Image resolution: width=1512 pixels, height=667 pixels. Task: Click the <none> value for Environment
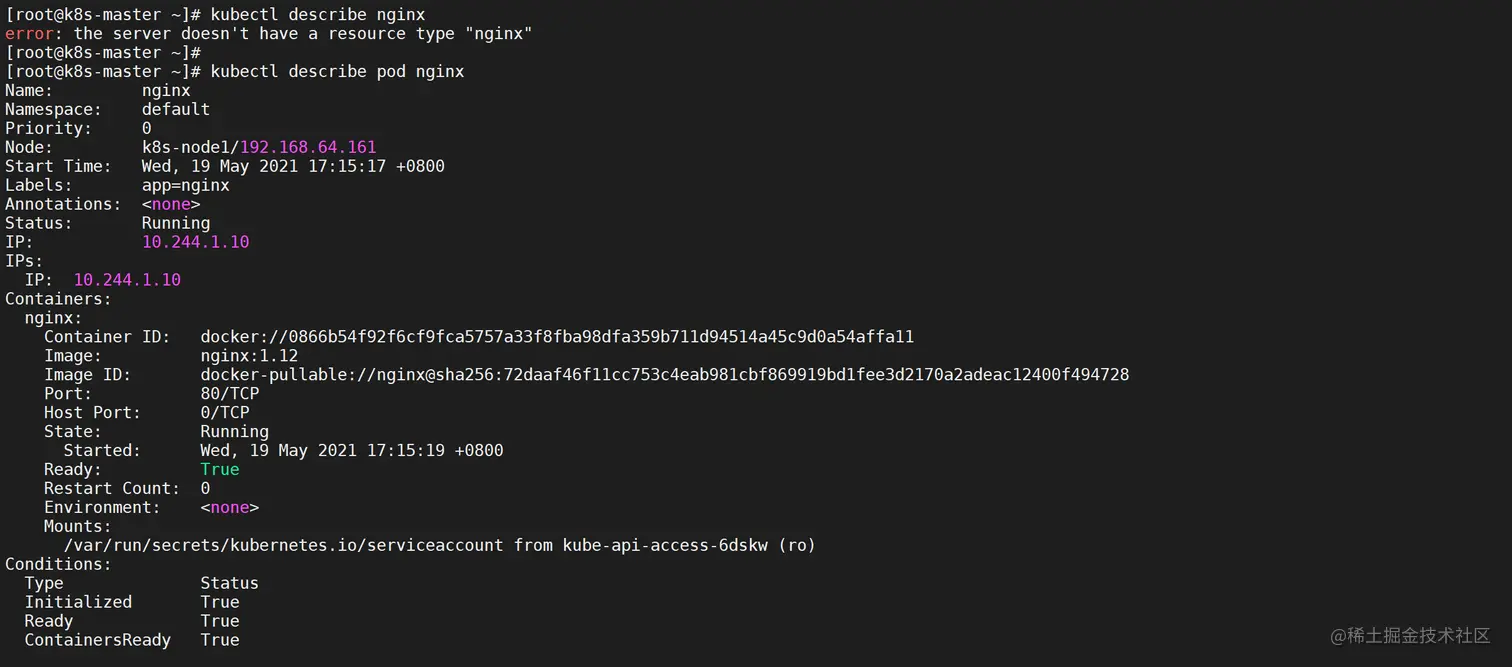[229, 507]
